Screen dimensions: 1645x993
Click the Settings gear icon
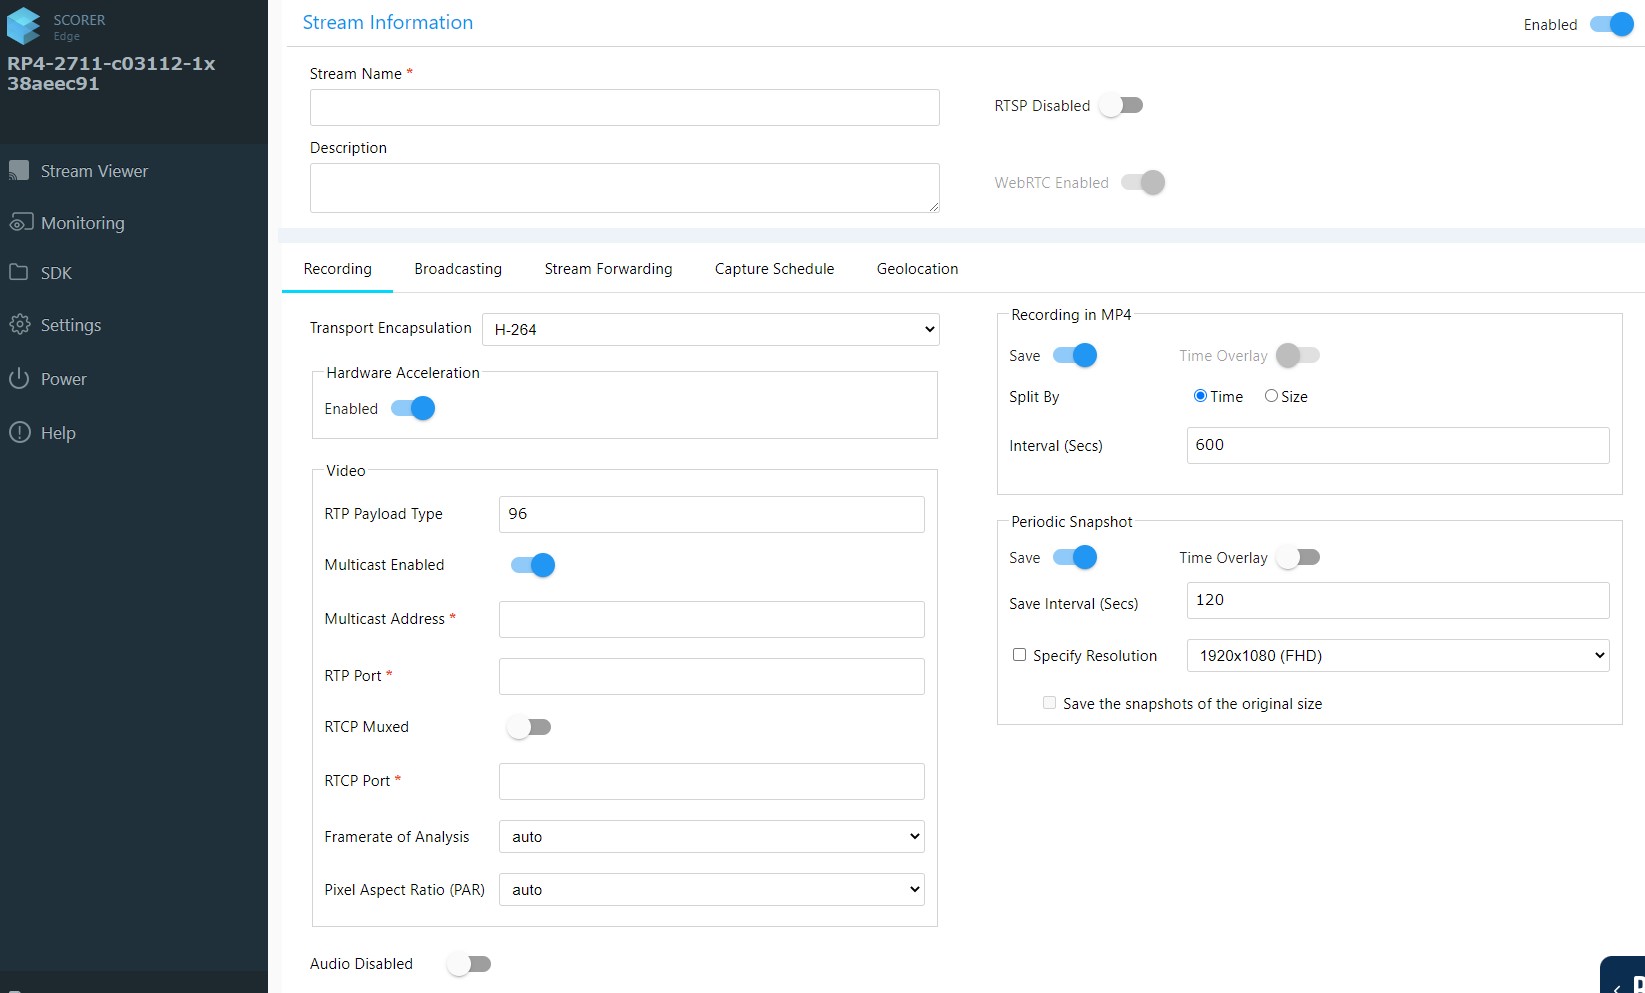[19, 325]
